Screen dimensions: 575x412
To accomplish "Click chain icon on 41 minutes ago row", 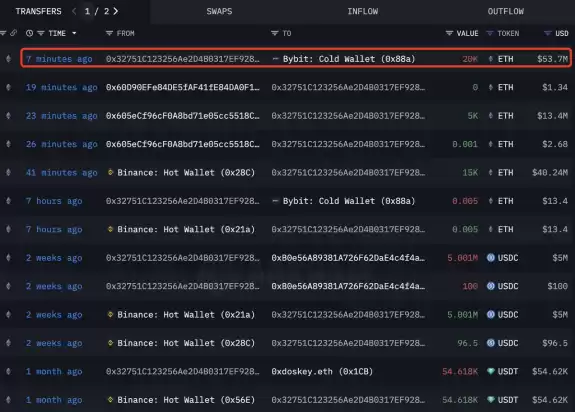I will pyautogui.click(x=8, y=173).
